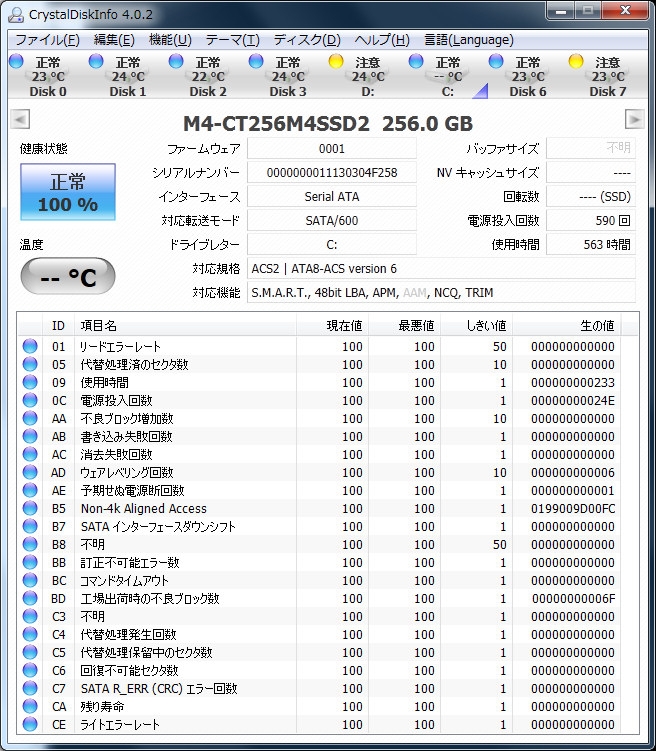The image size is (656, 751).
Task: Click the CrystalDiskInfo title bar icon
Action: pyautogui.click(x=16, y=15)
